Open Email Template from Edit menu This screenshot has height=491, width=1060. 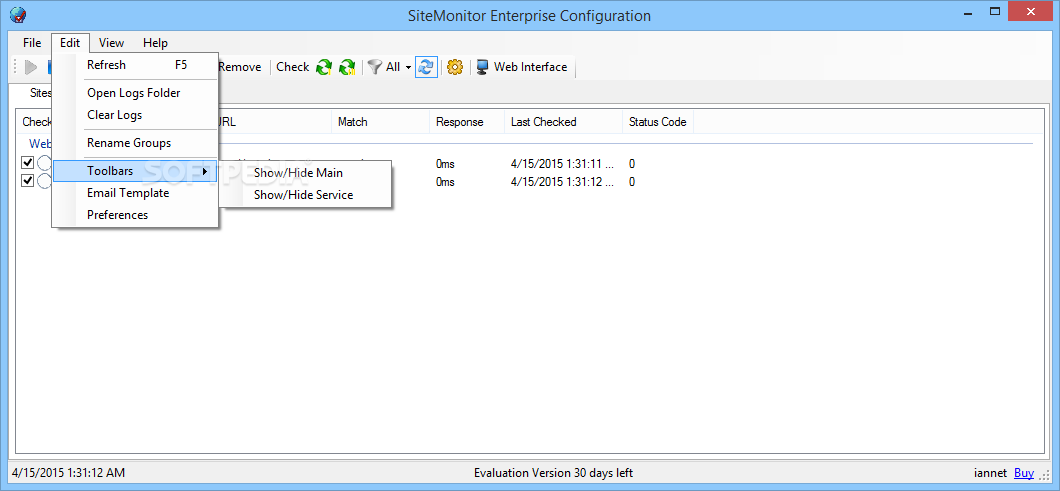tap(135, 193)
